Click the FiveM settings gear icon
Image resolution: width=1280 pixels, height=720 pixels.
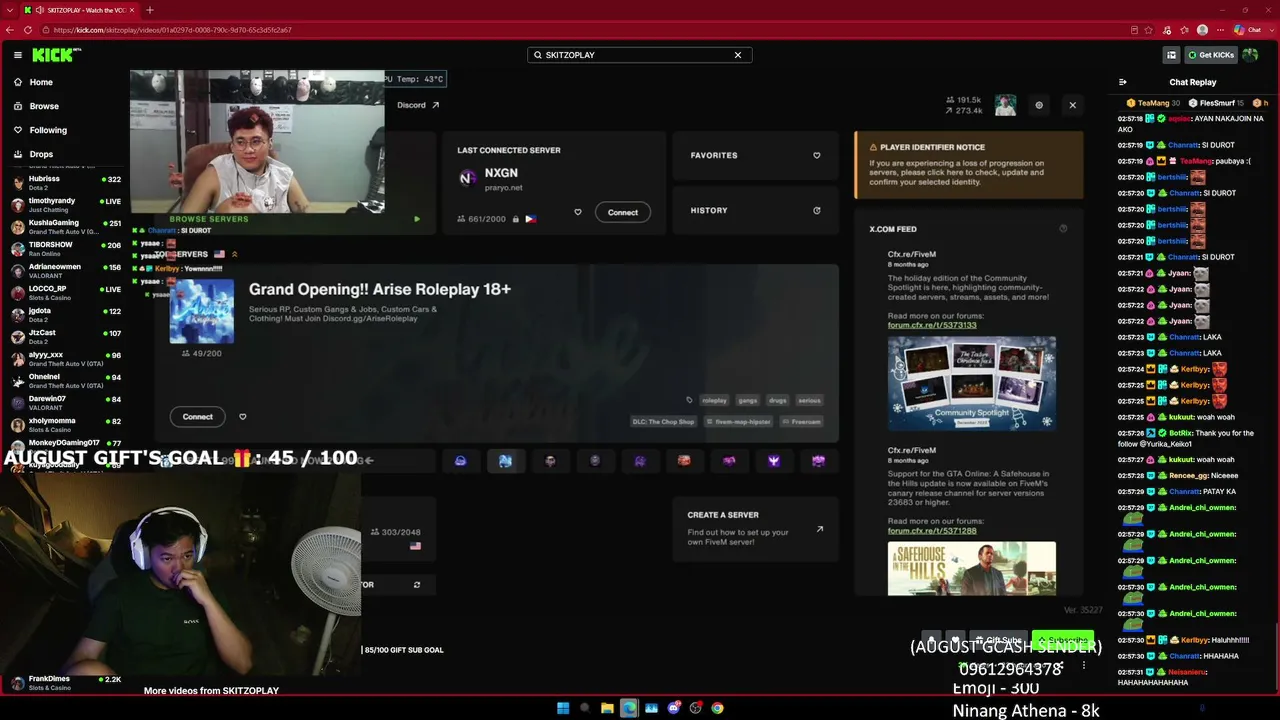pyautogui.click(x=1039, y=105)
